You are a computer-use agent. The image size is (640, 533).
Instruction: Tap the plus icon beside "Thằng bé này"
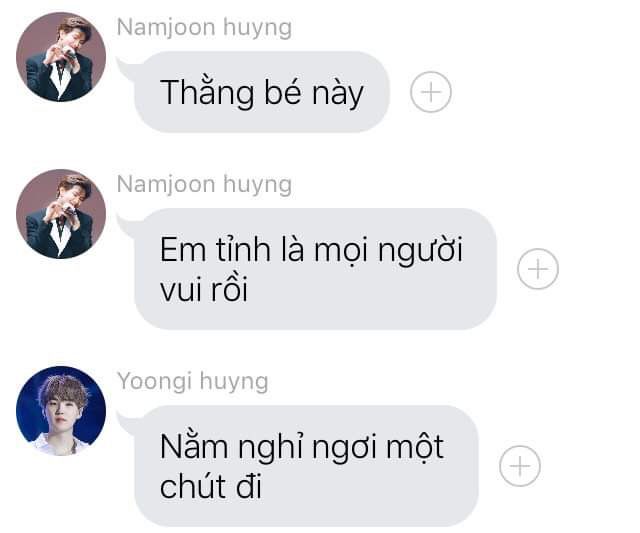coord(431,92)
